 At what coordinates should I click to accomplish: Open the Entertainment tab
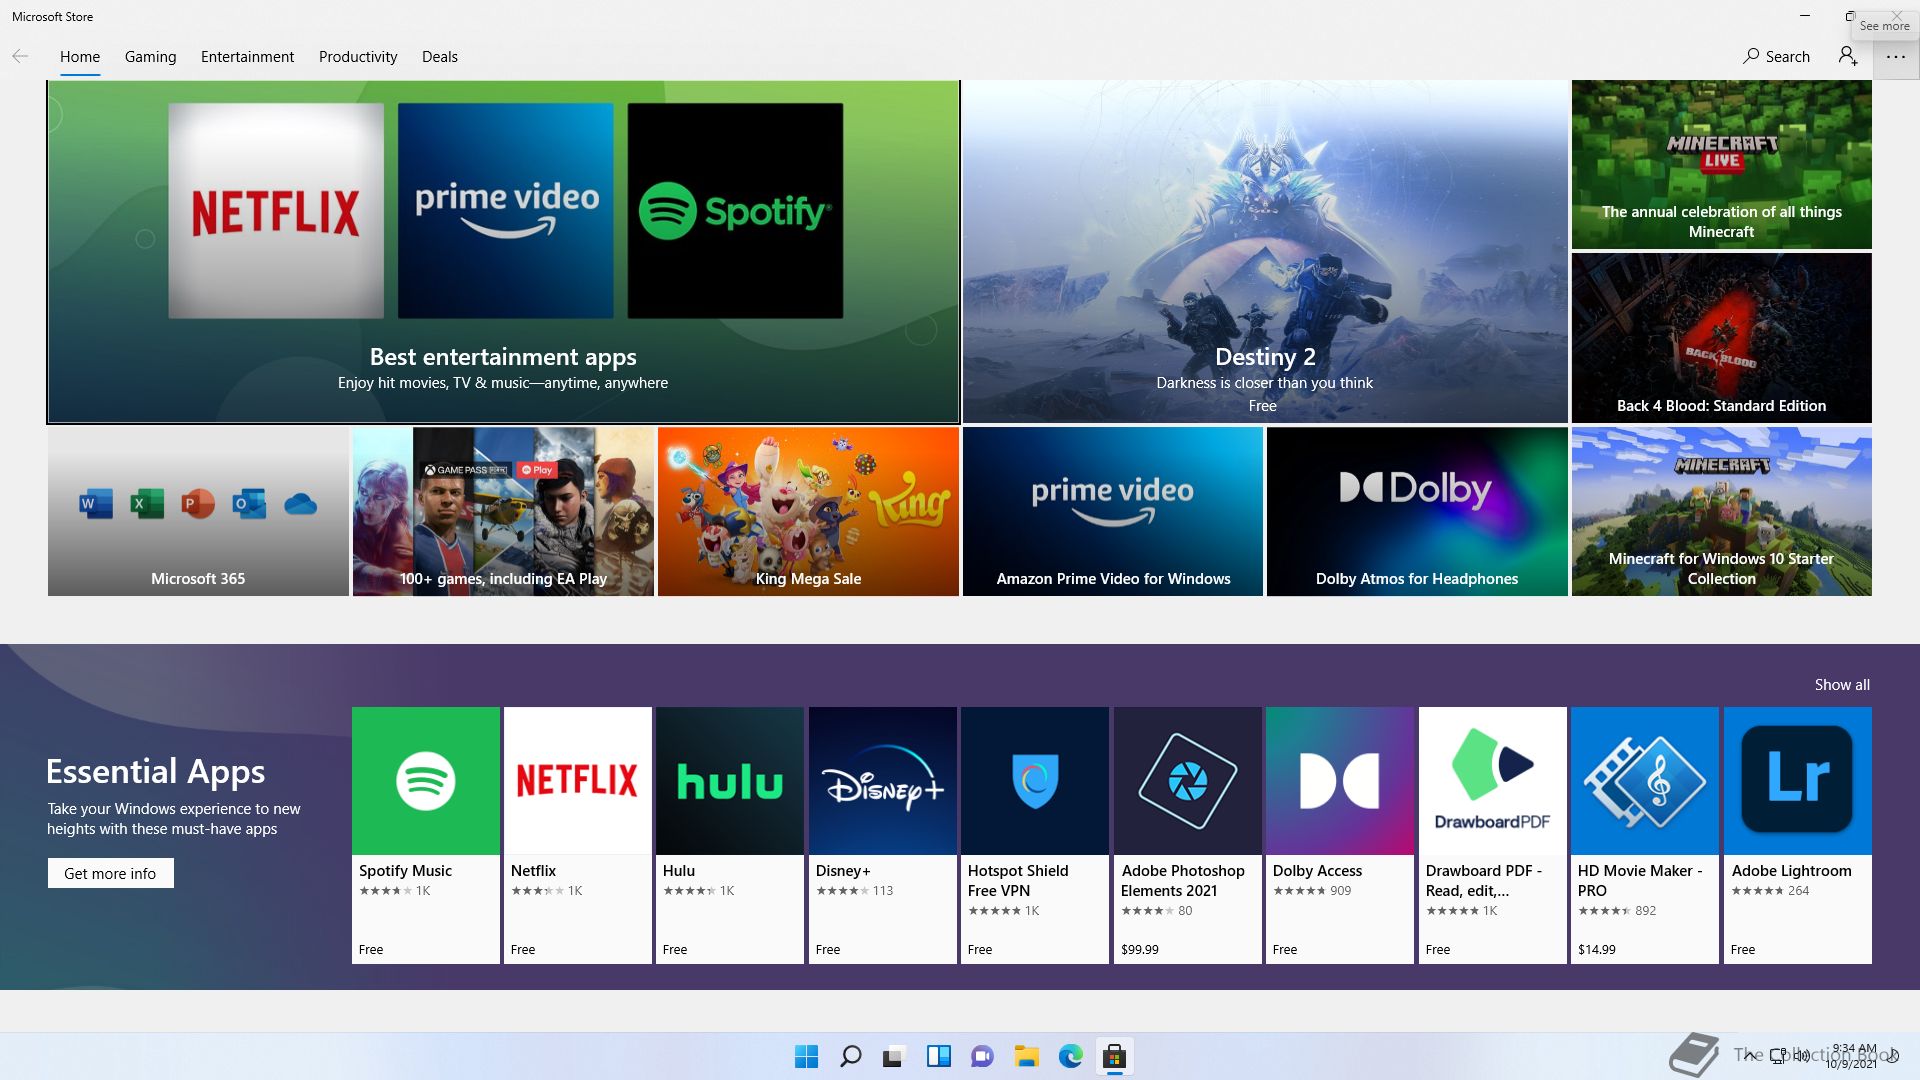(x=247, y=57)
